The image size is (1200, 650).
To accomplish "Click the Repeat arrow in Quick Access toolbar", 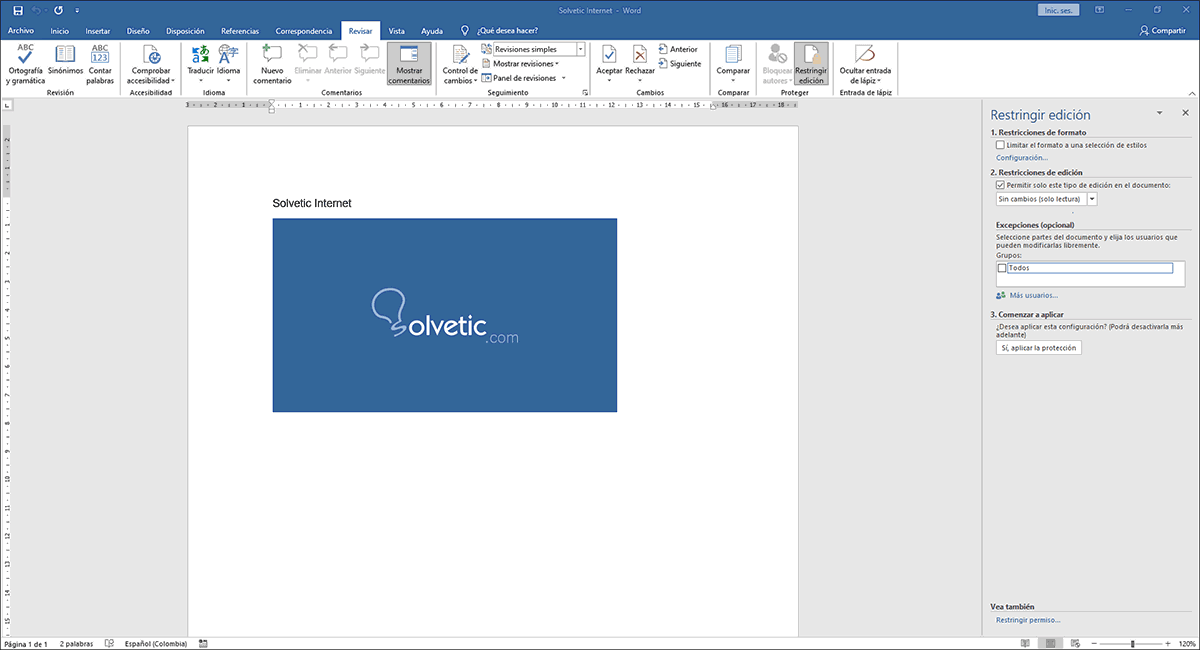I will pyautogui.click(x=58, y=10).
